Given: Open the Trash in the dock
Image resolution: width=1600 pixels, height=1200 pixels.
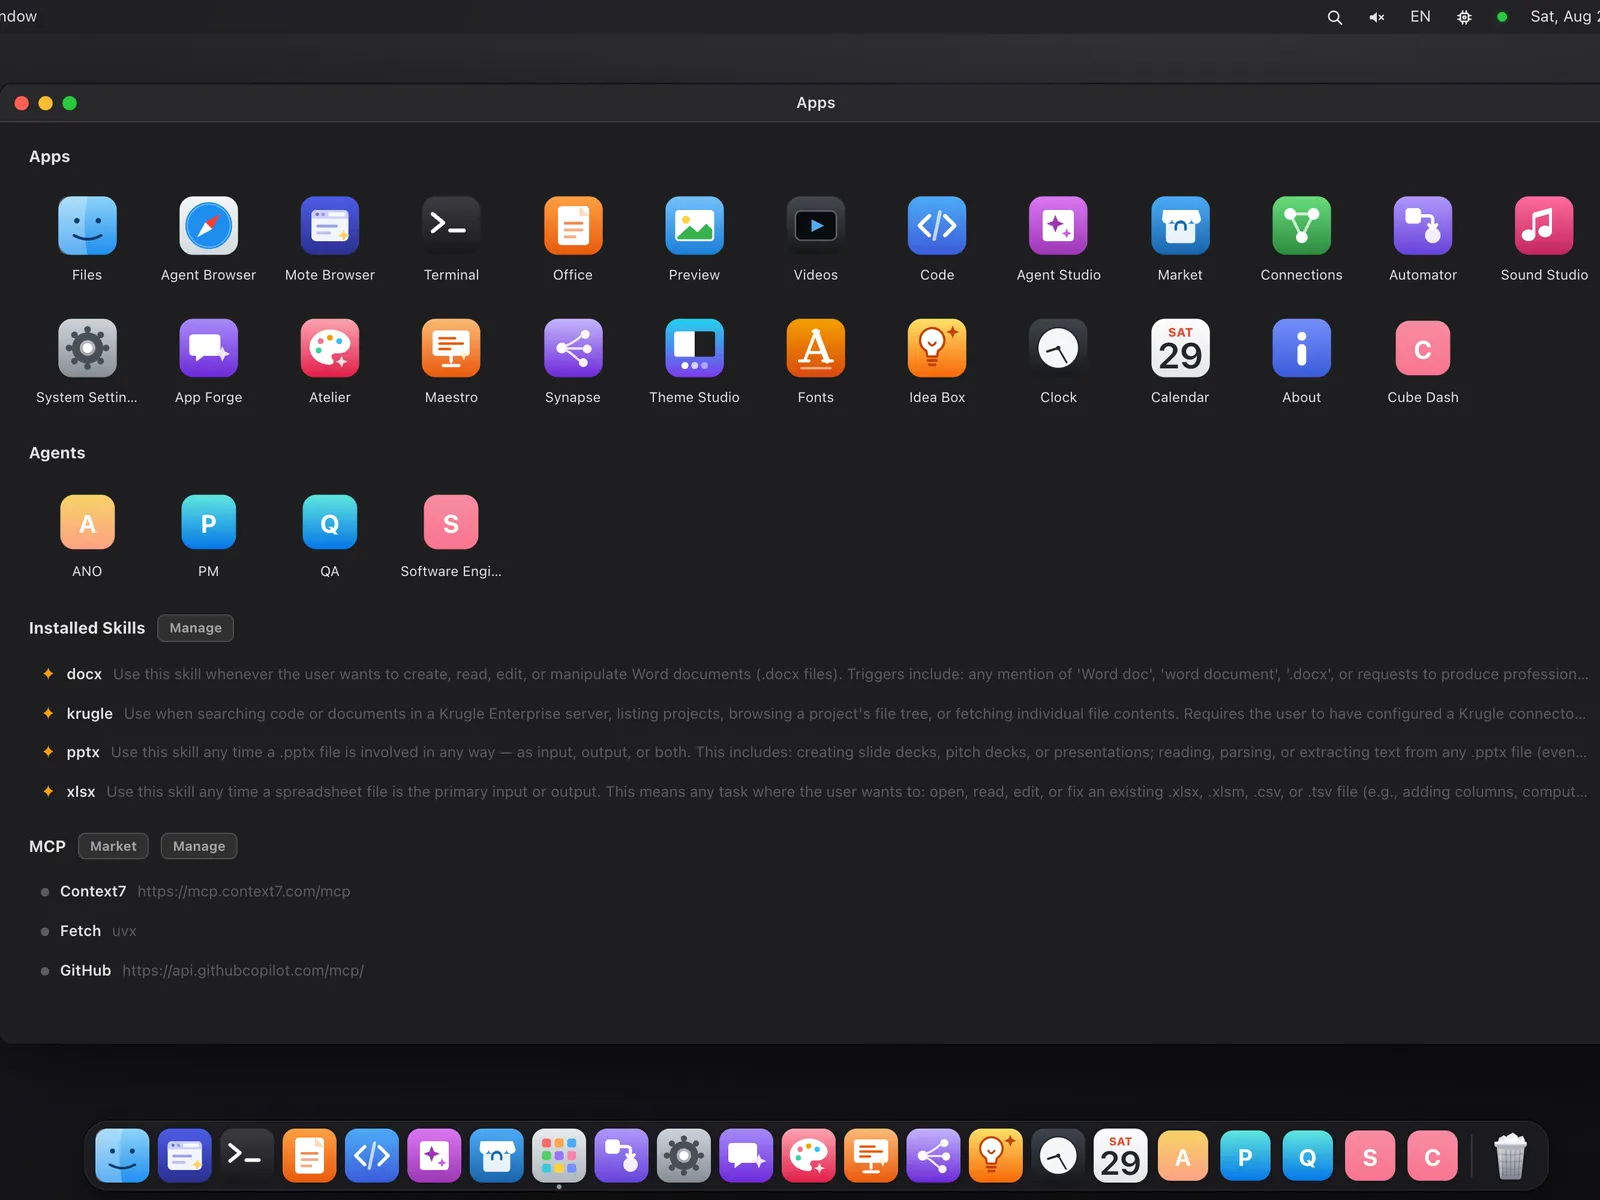Looking at the screenshot, I should (x=1510, y=1157).
